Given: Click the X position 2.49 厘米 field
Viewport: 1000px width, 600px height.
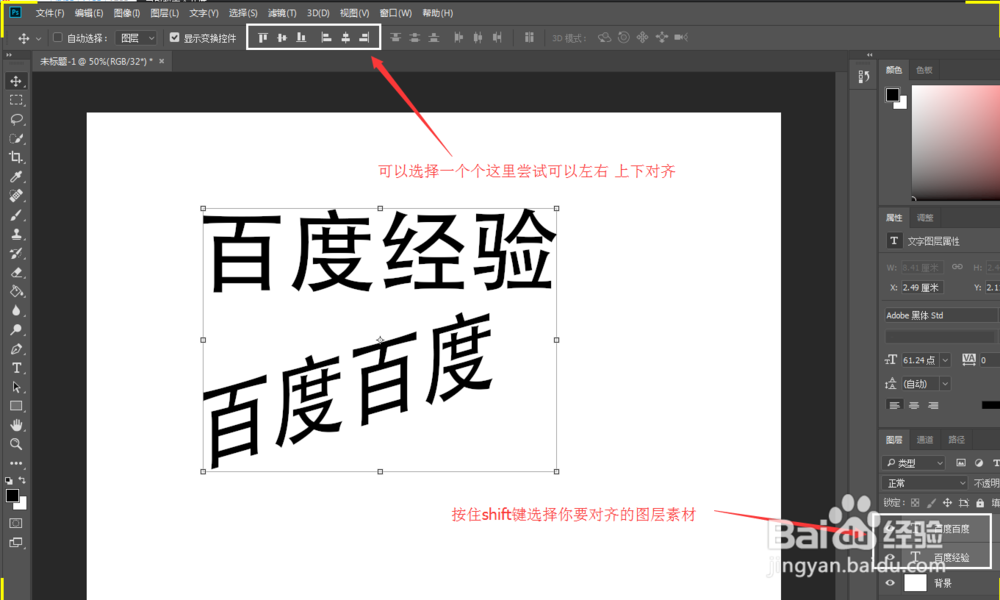Looking at the screenshot, I should 922,288.
